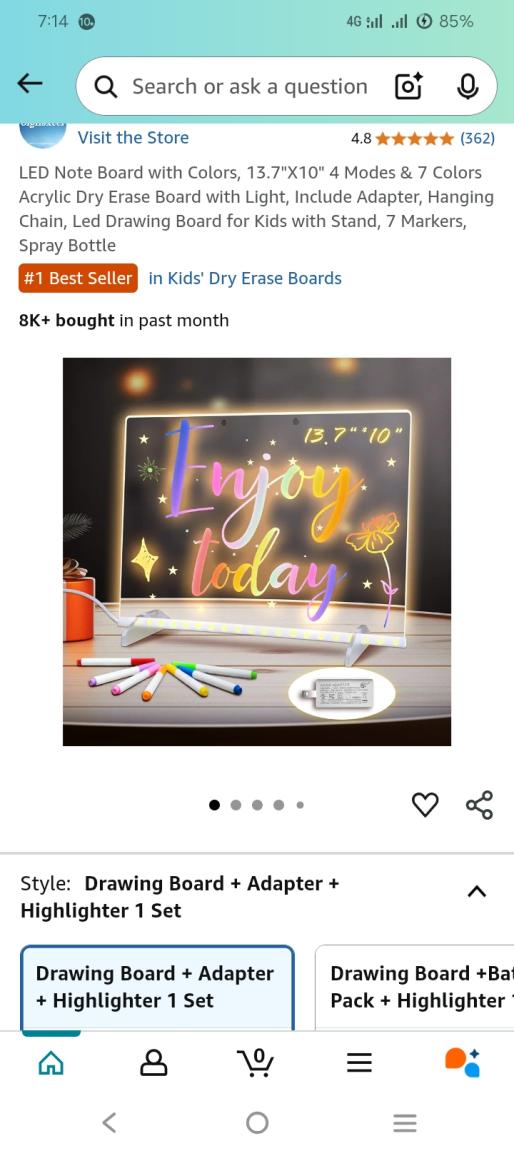Open Kids' Dry Erase Boards category link
Image resolution: width=514 pixels, height=1151 pixels.
(x=245, y=278)
